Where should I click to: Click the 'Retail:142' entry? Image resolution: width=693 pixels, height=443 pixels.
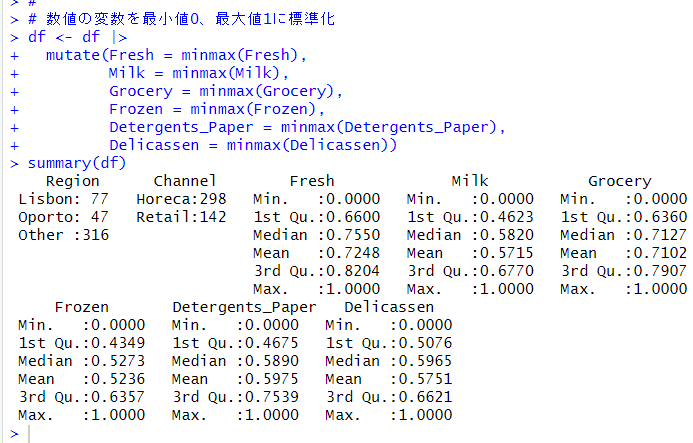point(181,218)
